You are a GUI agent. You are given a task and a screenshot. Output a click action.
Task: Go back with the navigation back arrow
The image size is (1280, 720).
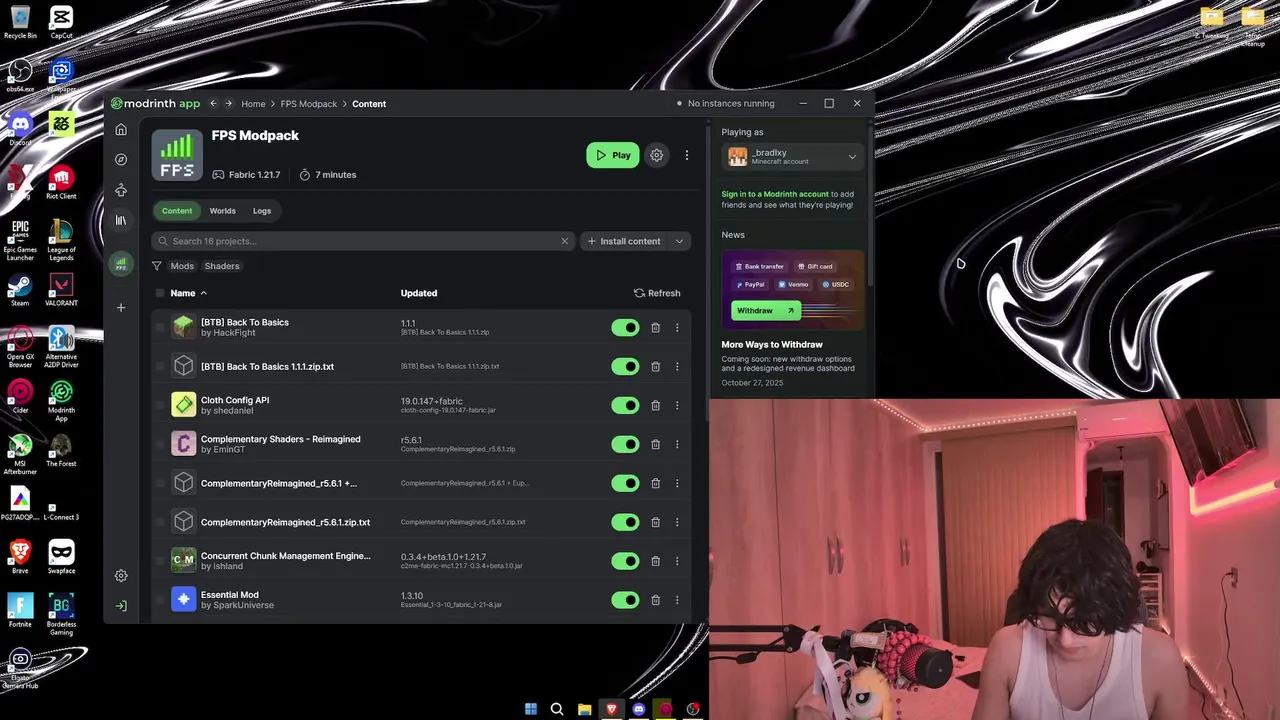pyautogui.click(x=213, y=103)
